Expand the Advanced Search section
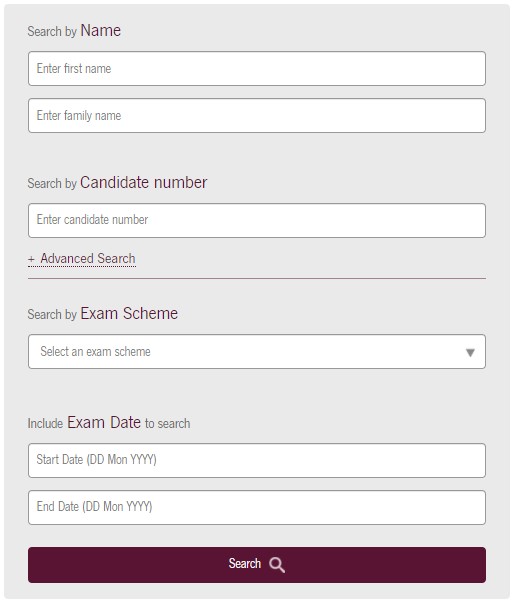Viewport: 515px width, 607px height. (82, 259)
